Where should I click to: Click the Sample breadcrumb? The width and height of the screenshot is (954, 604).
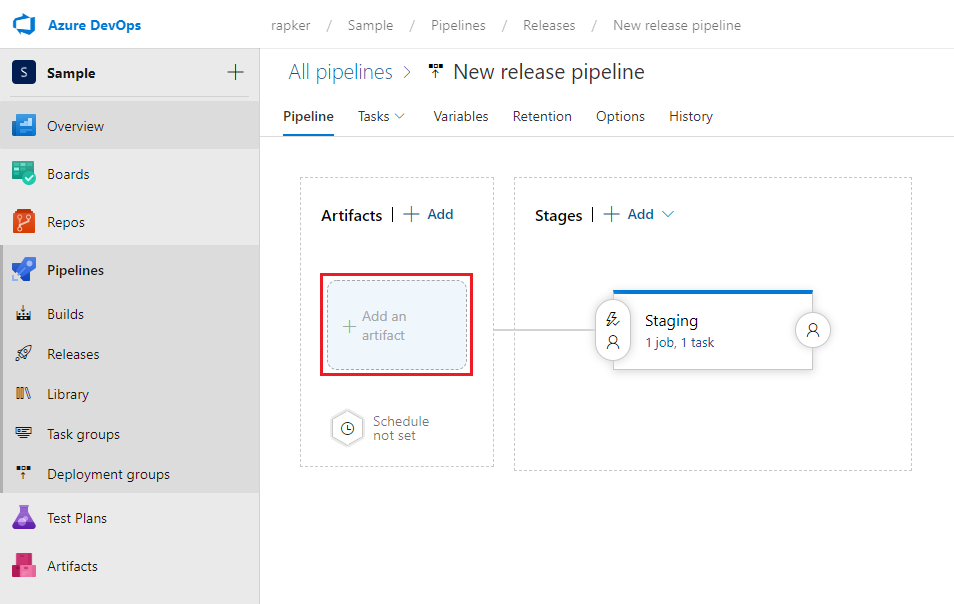[371, 26]
